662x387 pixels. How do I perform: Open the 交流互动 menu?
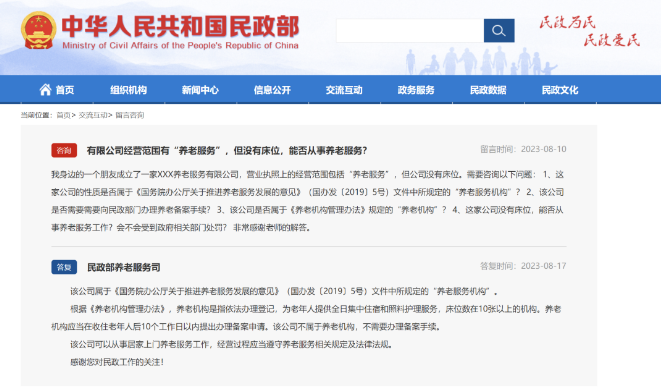point(344,90)
